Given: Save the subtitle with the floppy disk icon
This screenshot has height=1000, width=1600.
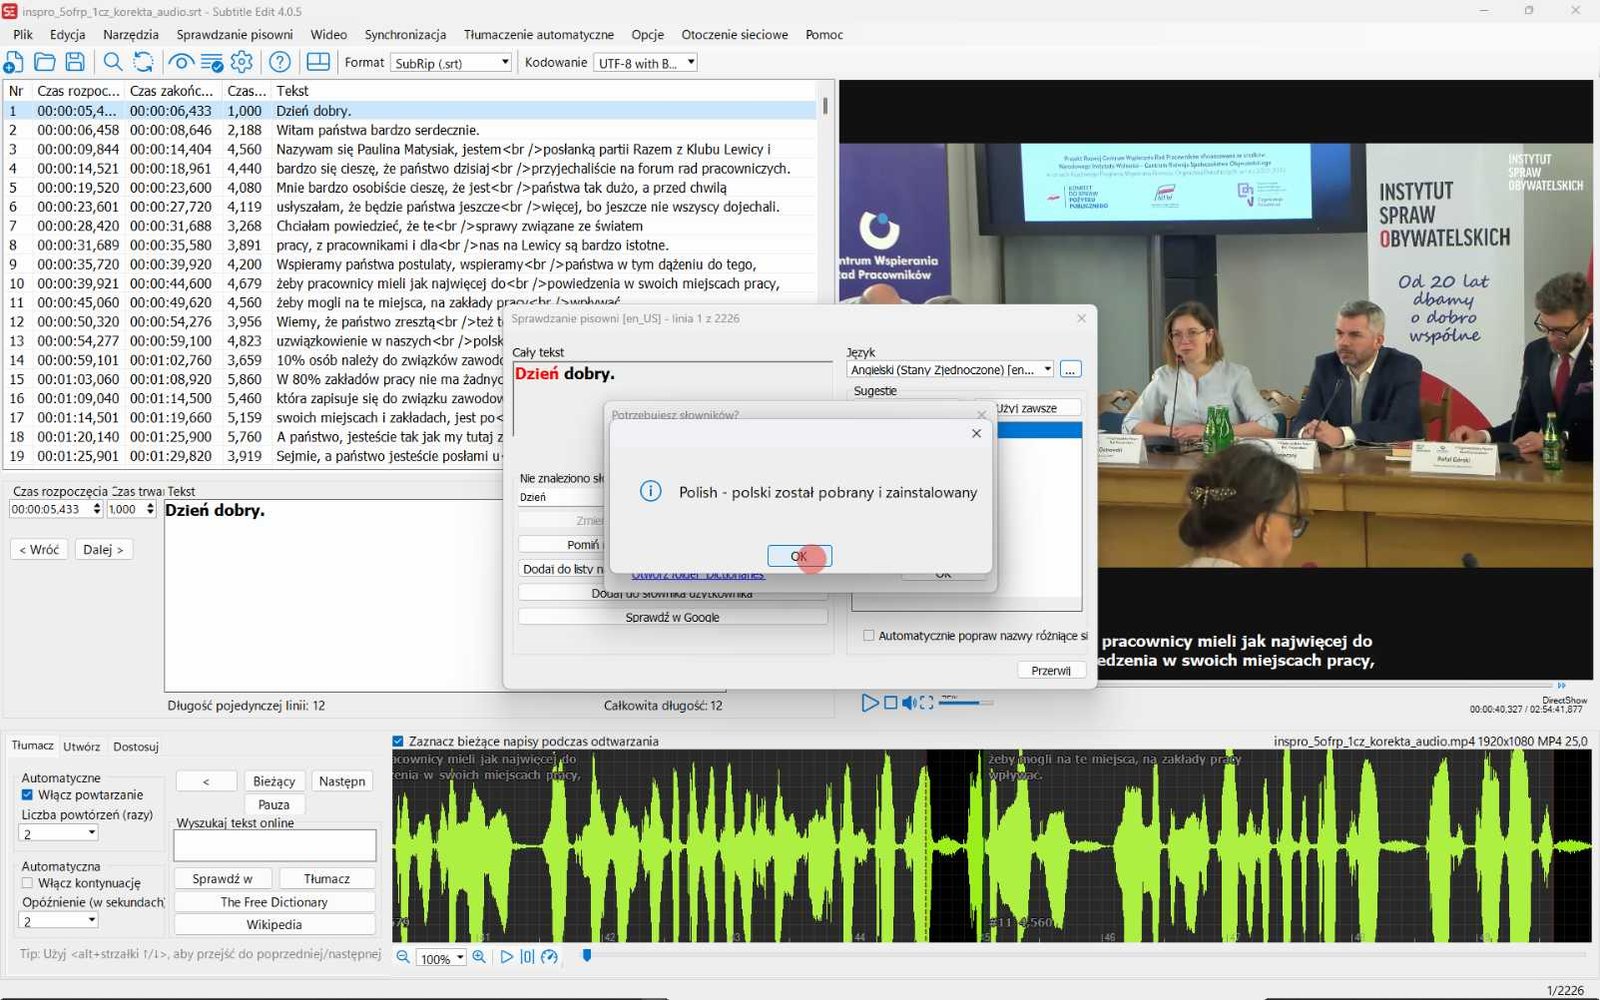Looking at the screenshot, I should pyautogui.click(x=75, y=62).
